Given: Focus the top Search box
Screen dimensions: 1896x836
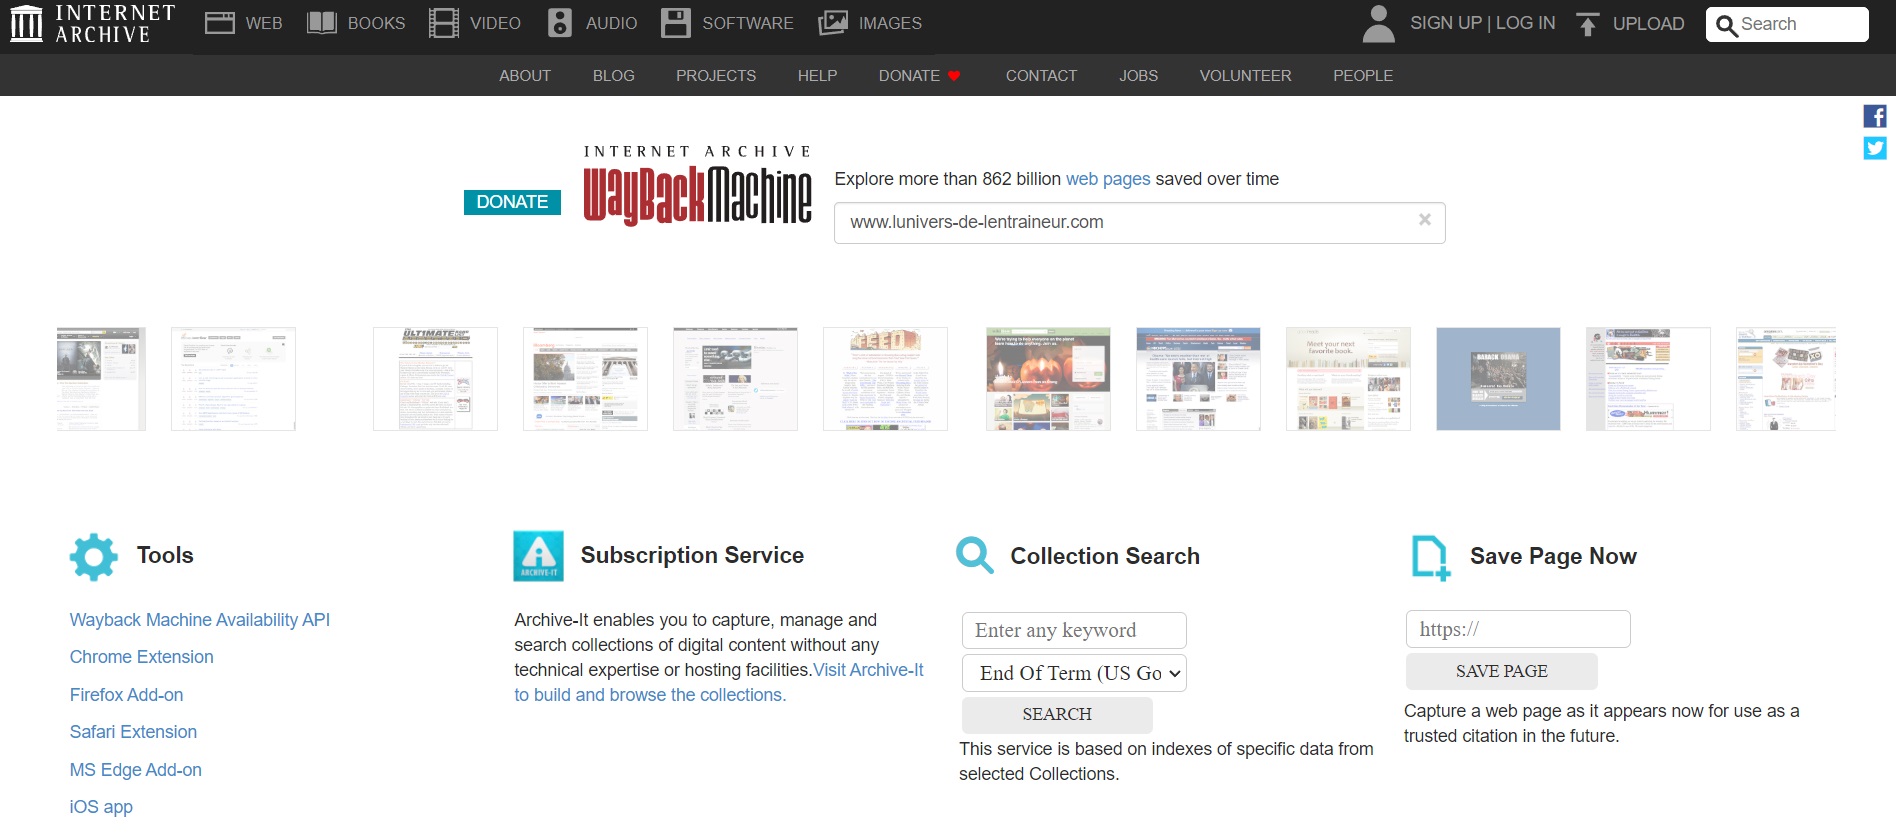Looking at the screenshot, I should (x=1787, y=24).
